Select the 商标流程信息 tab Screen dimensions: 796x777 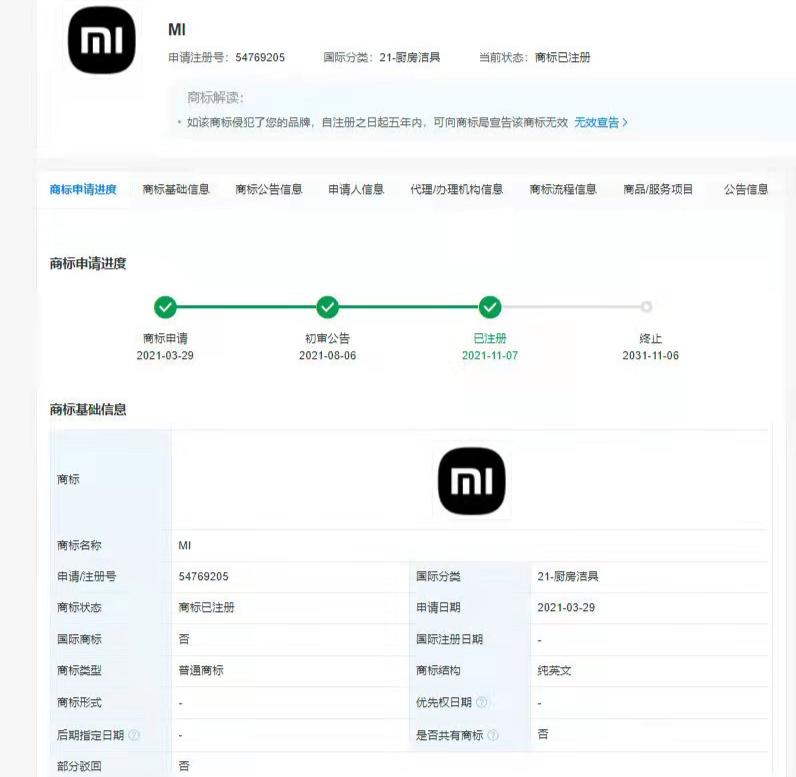[x=562, y=189]
